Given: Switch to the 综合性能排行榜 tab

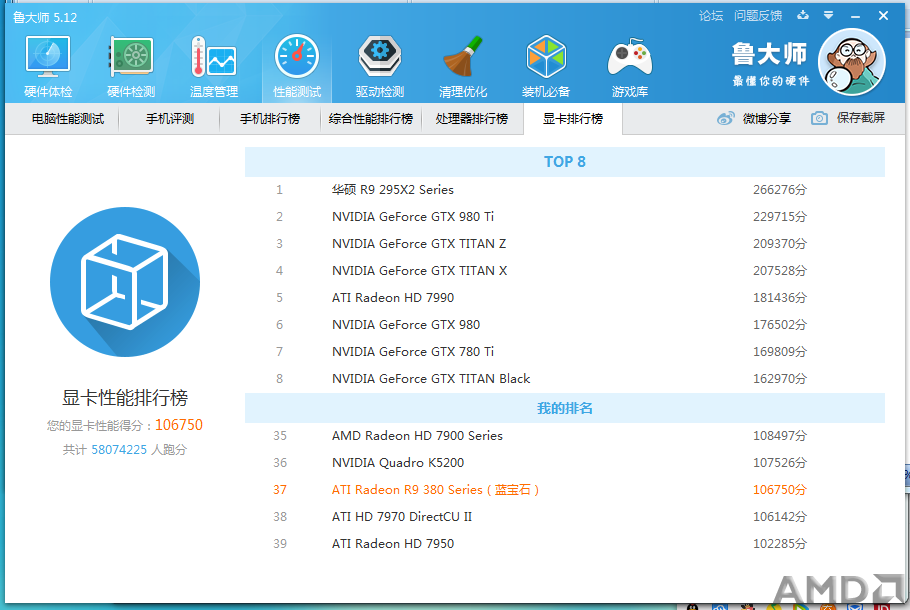Looking at the screenshot, I should pyautogui.click(x=371, y=119).
